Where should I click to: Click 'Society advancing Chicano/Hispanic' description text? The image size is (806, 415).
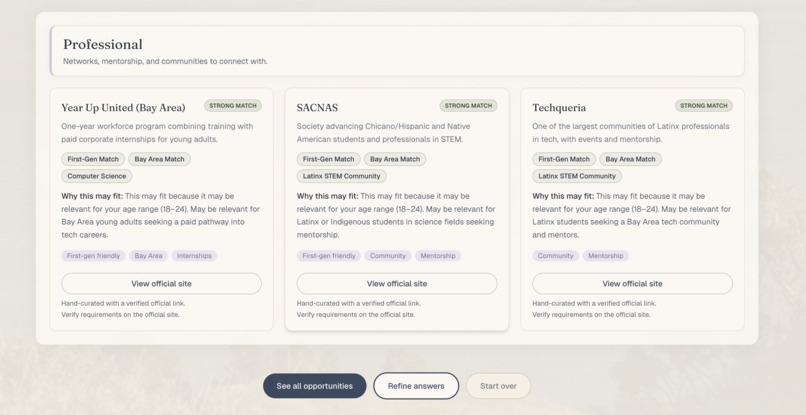pyautogui.click(x=383, y=133)
